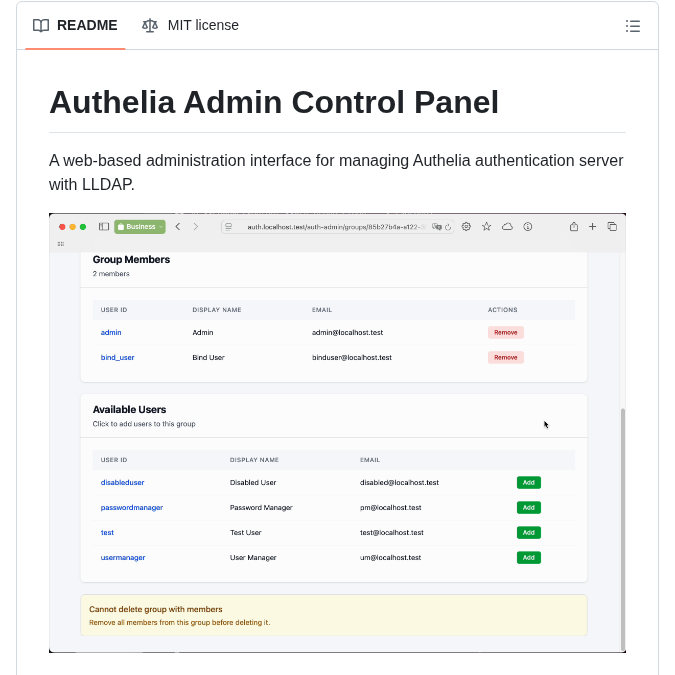This screenshot has height=675, width=675.
Task: Click the Disabled User display name
Action: coord(253,483)
